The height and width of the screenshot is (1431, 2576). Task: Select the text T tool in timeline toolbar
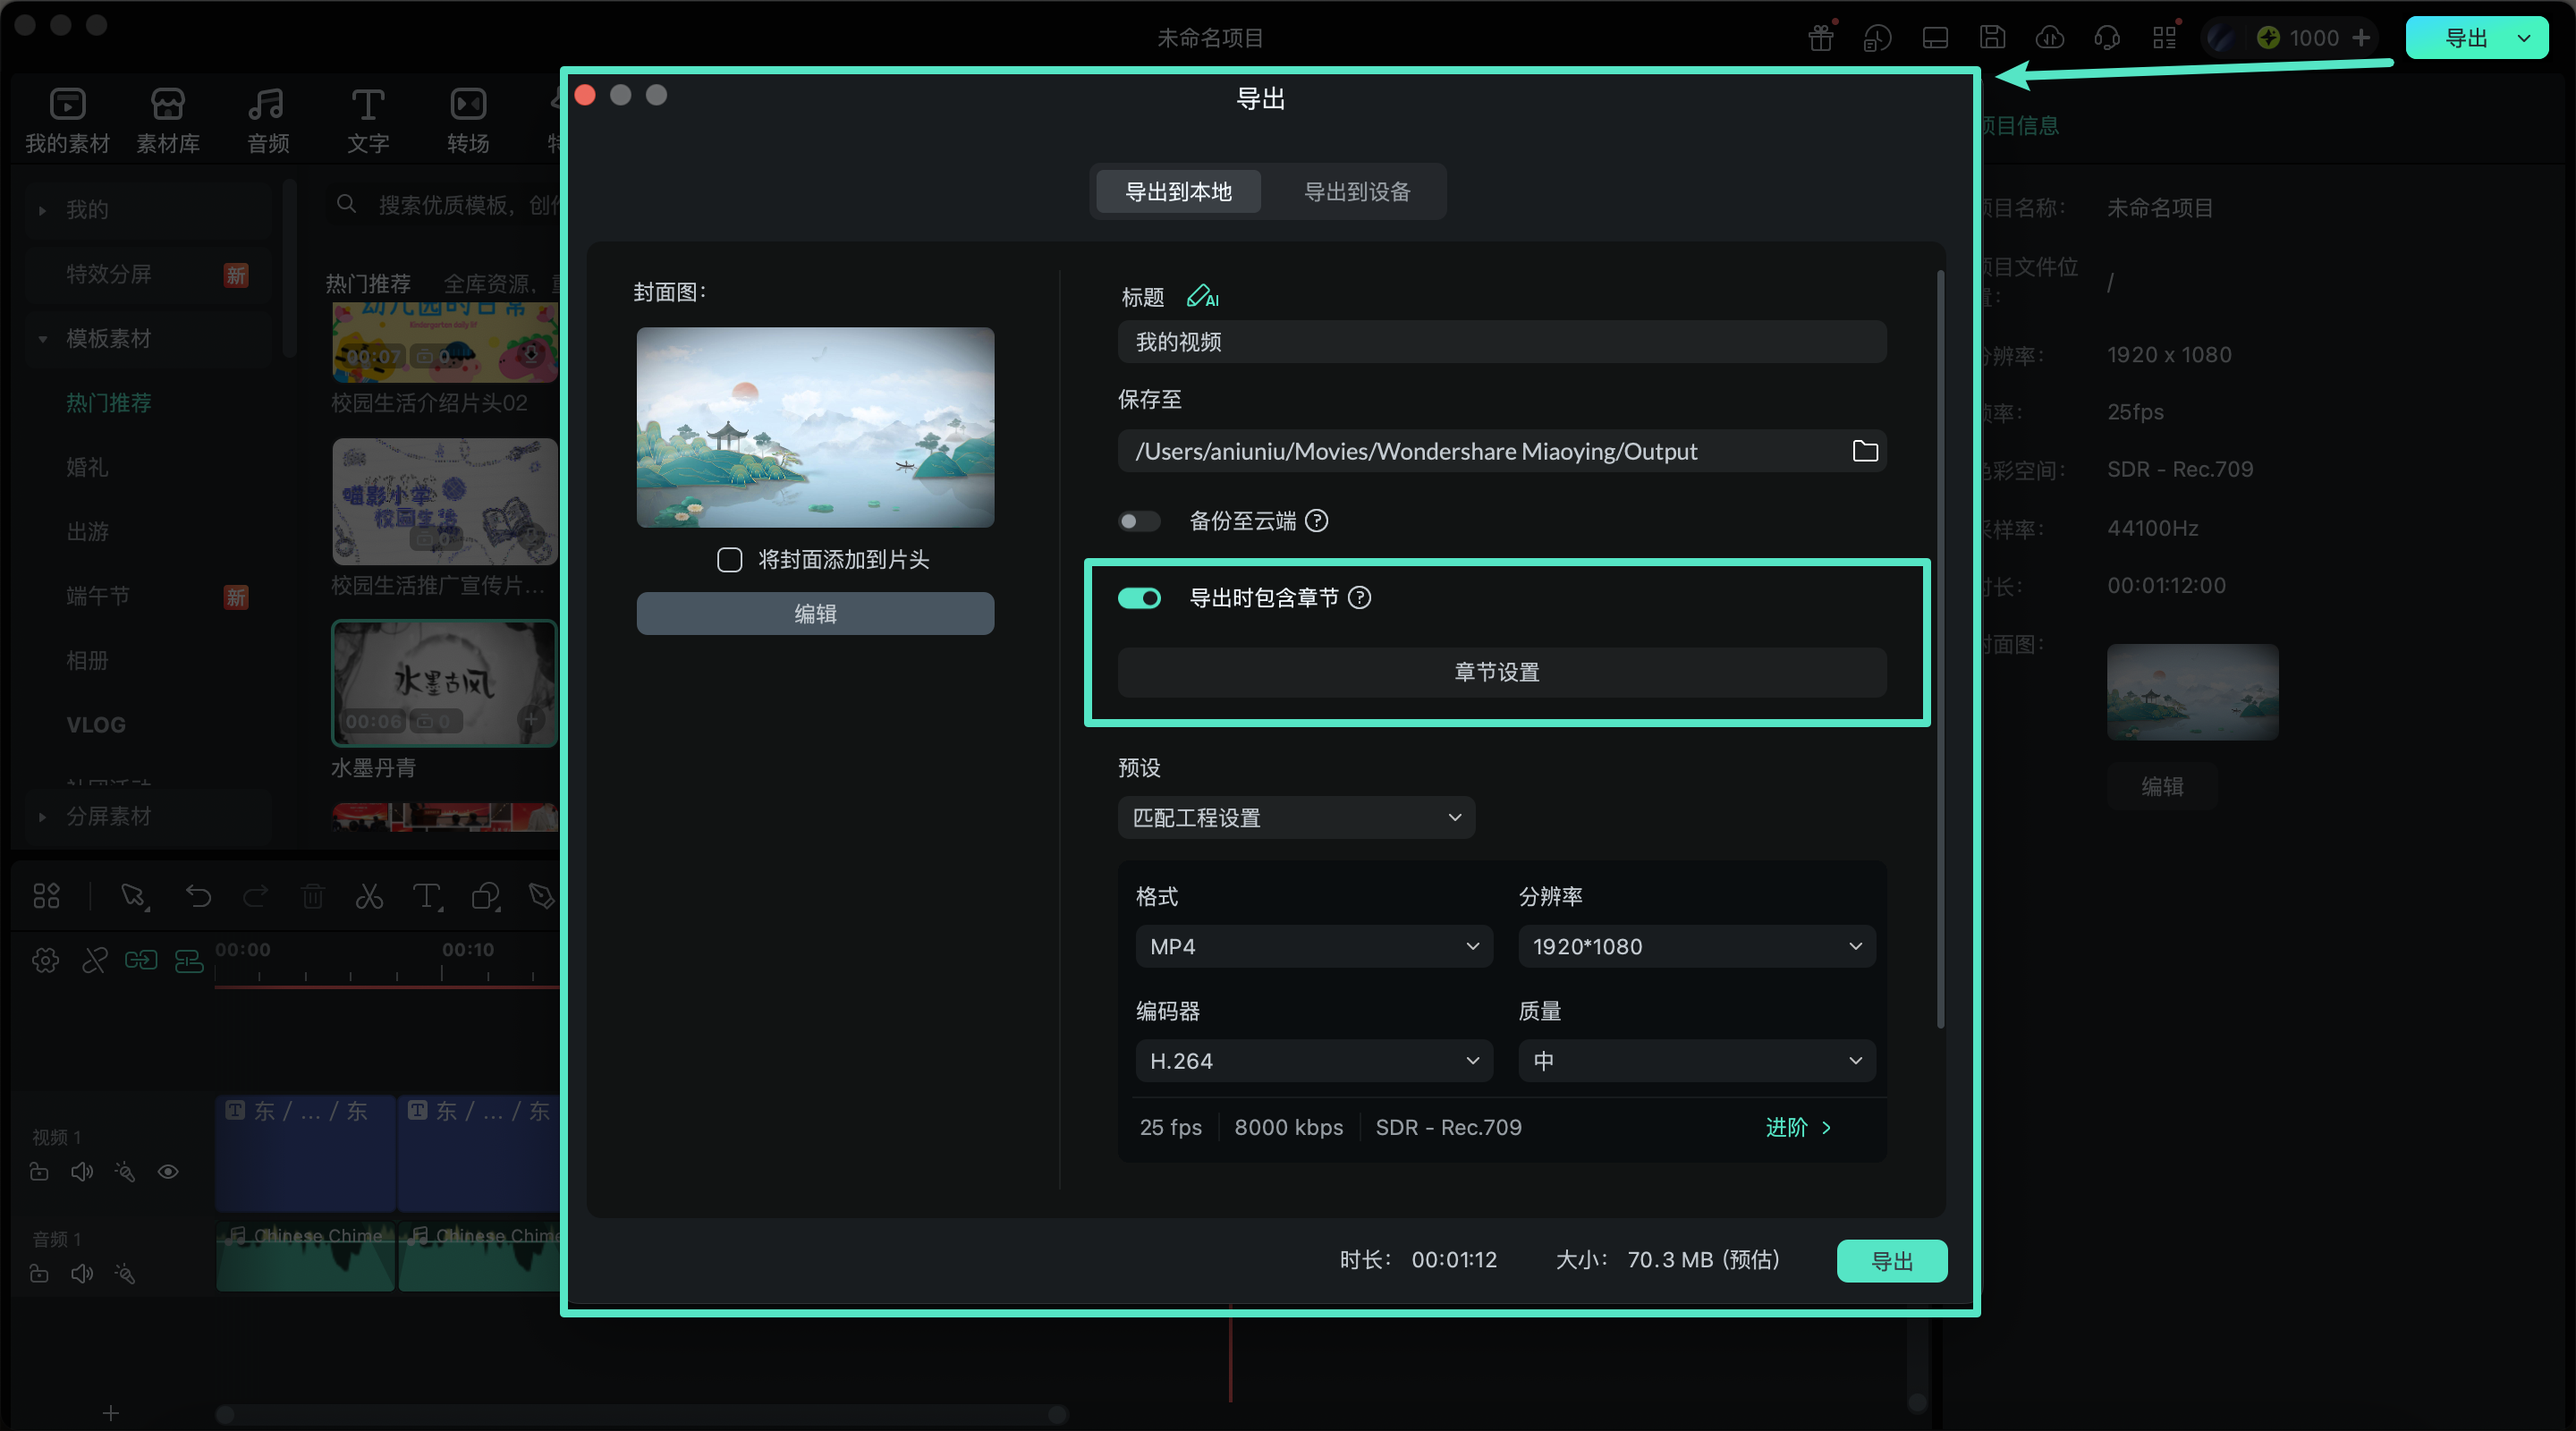coord(427,896)
